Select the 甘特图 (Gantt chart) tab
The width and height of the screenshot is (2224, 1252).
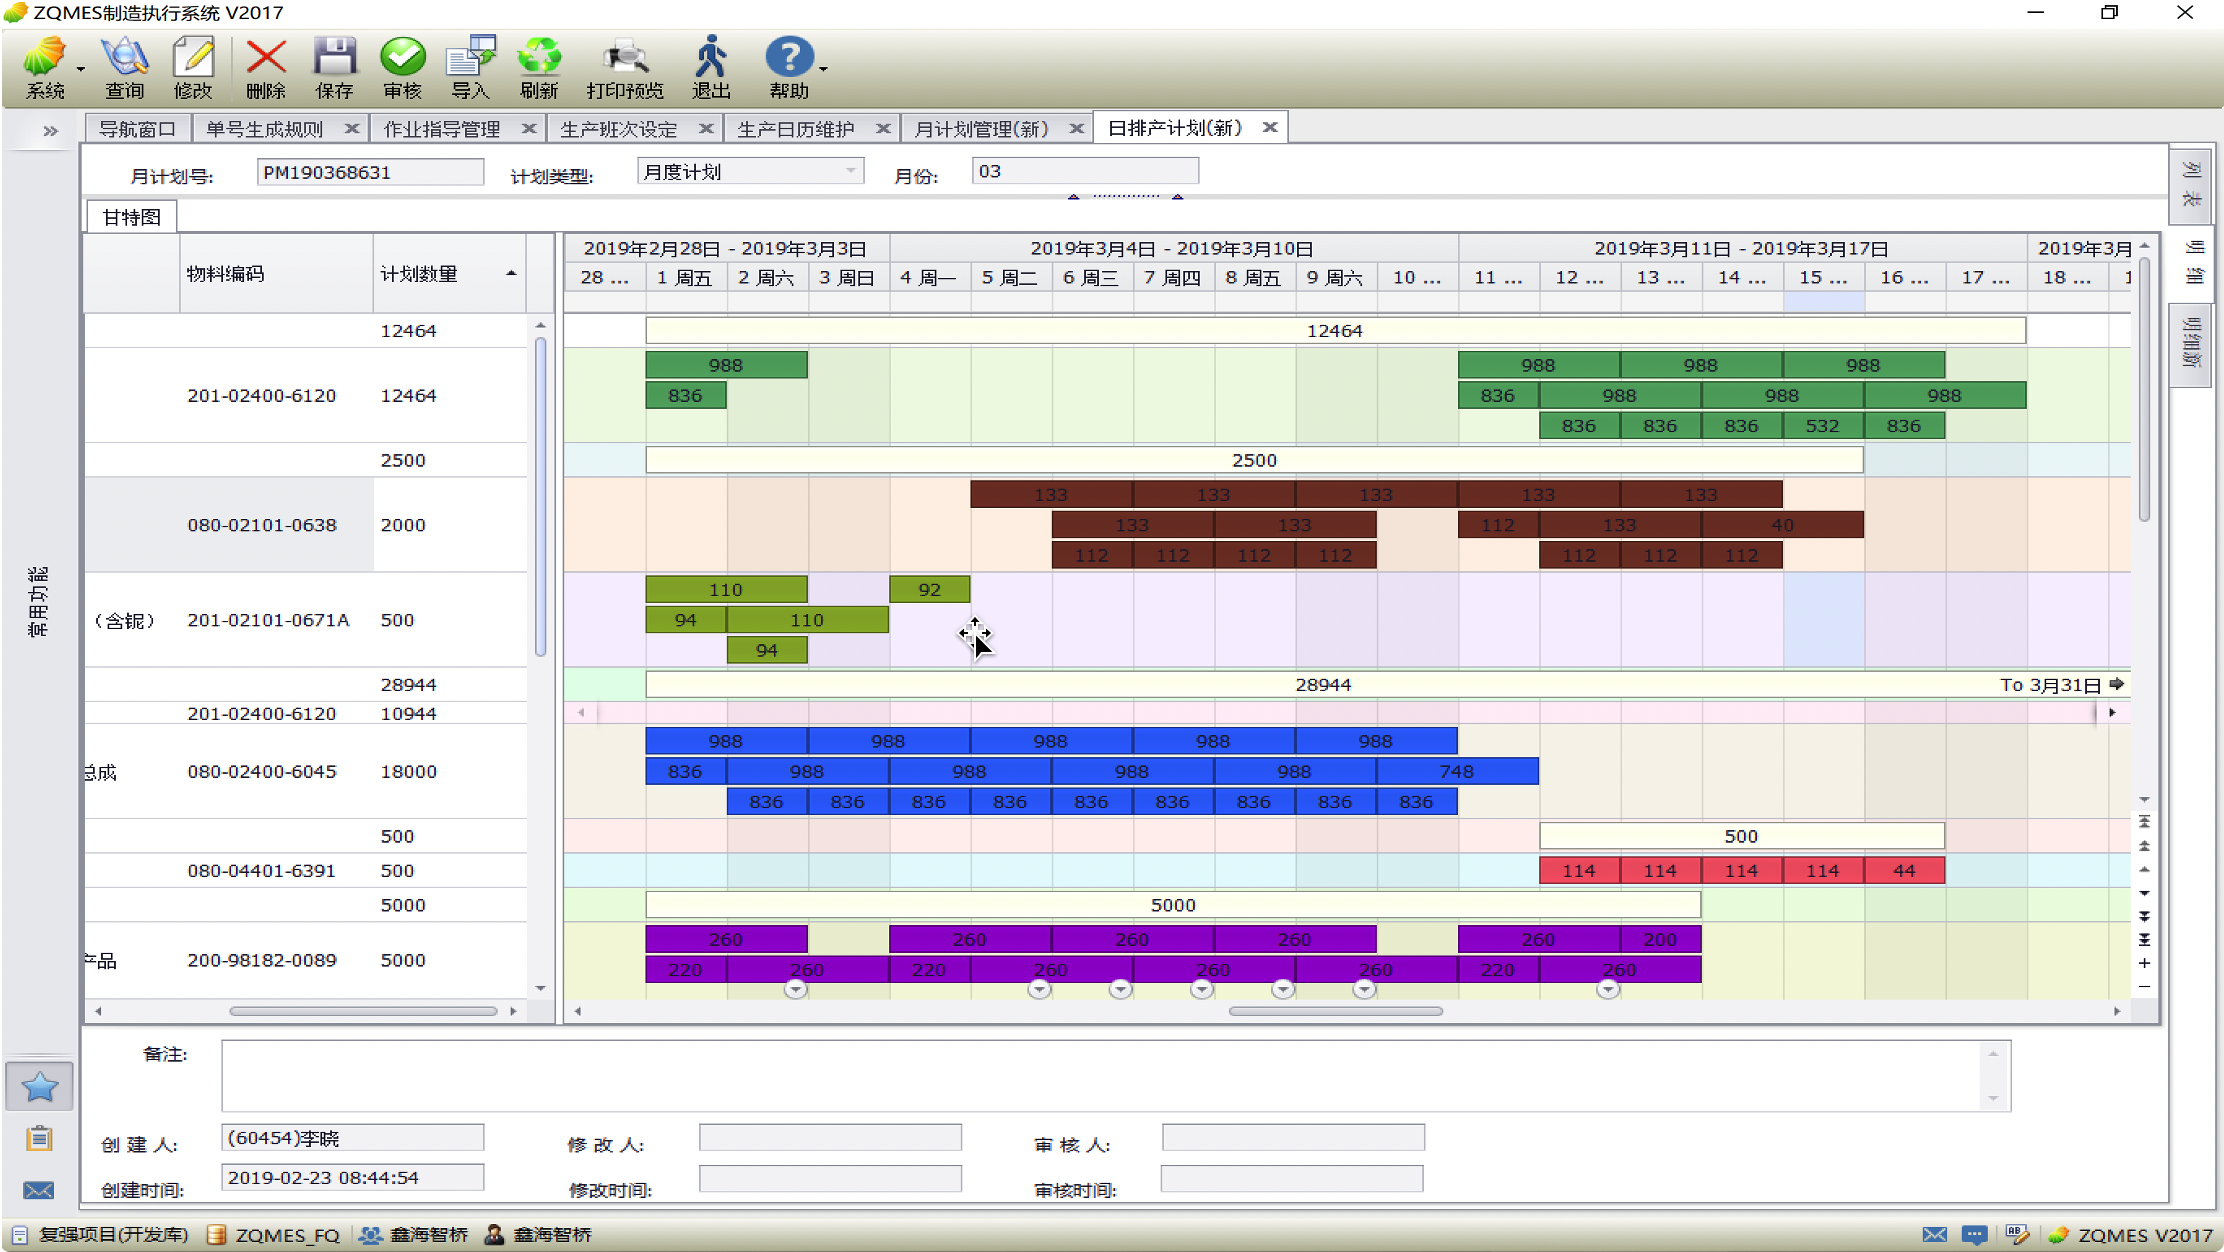(131, 217)
